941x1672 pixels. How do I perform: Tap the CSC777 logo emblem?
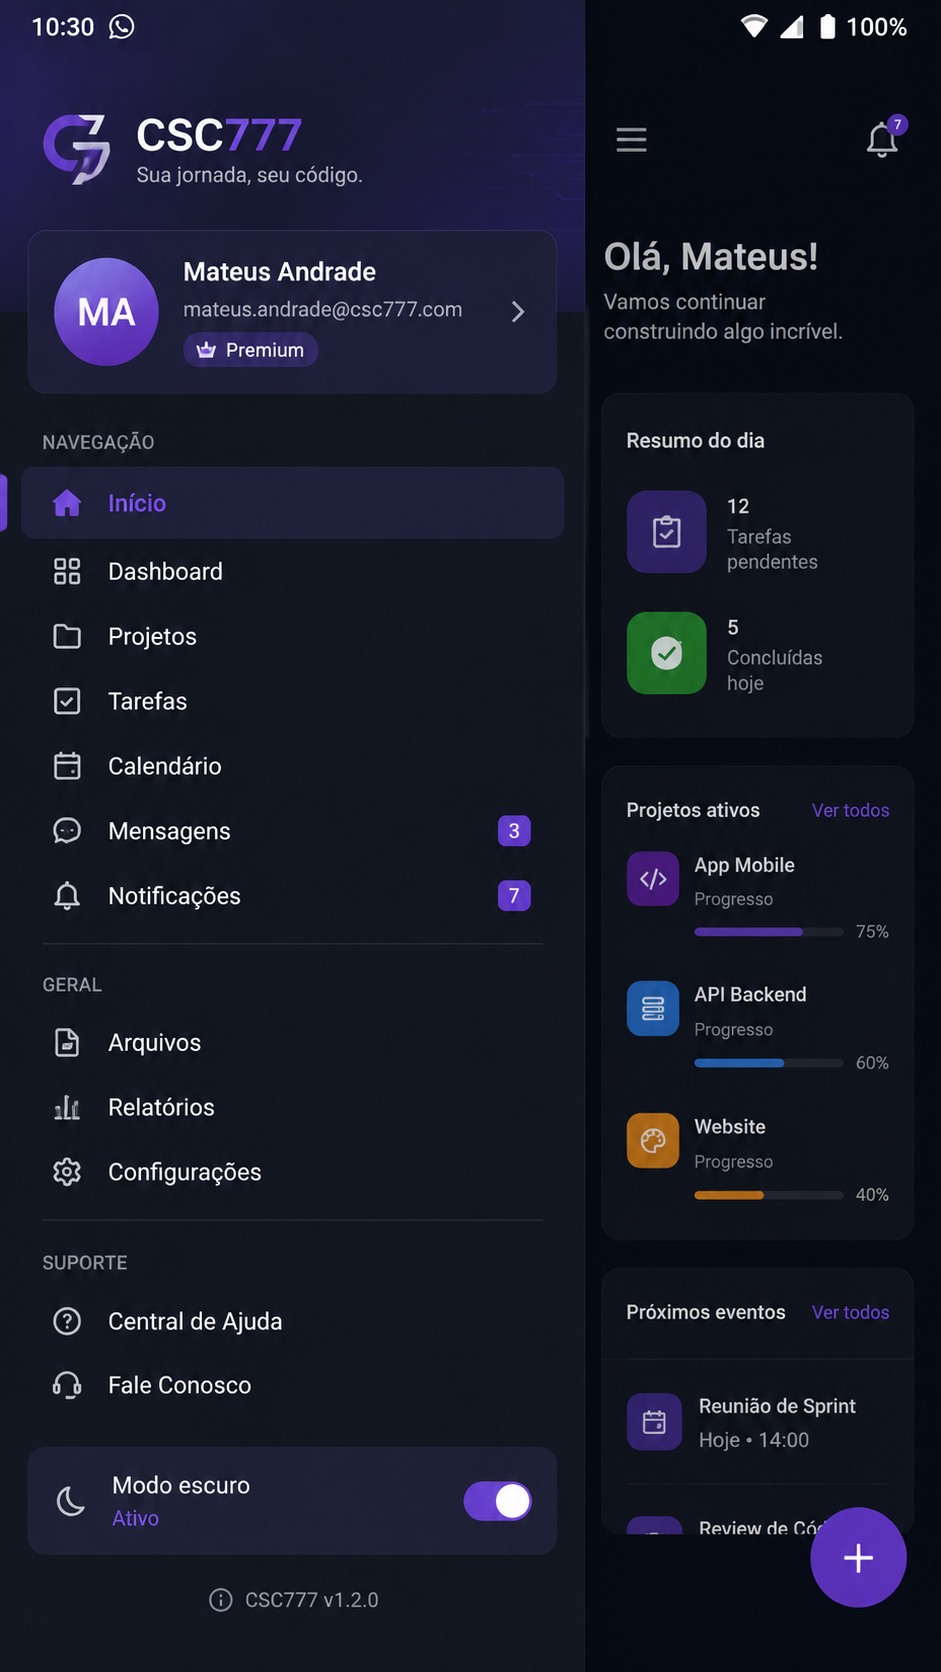[x=77, y=149]
